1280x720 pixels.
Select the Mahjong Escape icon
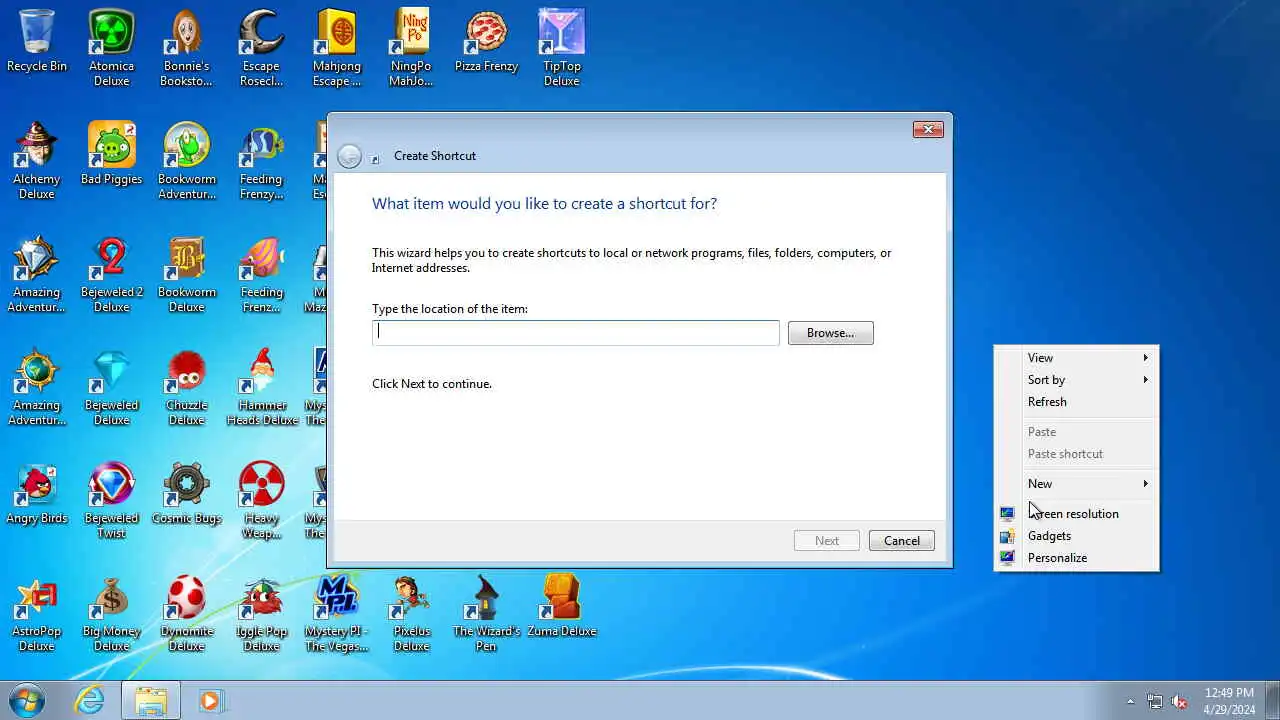(336, 48)
